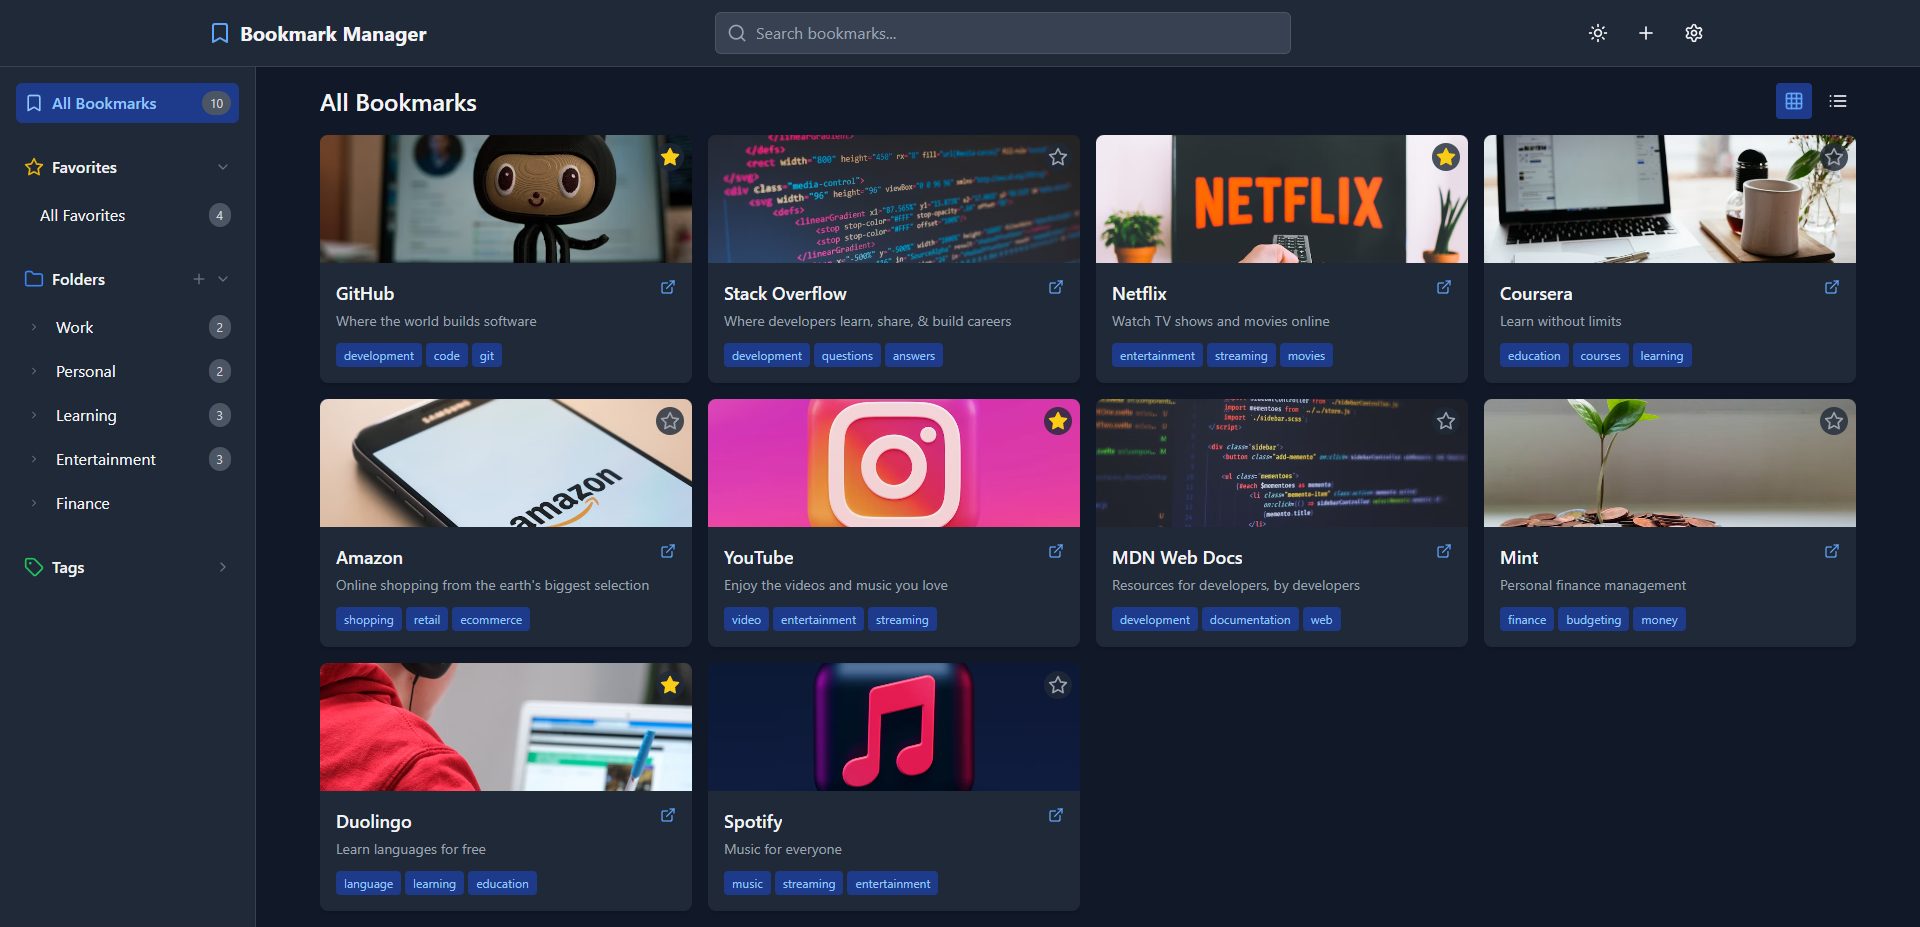Unfavorite Netflix via star
Screen dimensions: 1920x927
(x=1446, y=157)
